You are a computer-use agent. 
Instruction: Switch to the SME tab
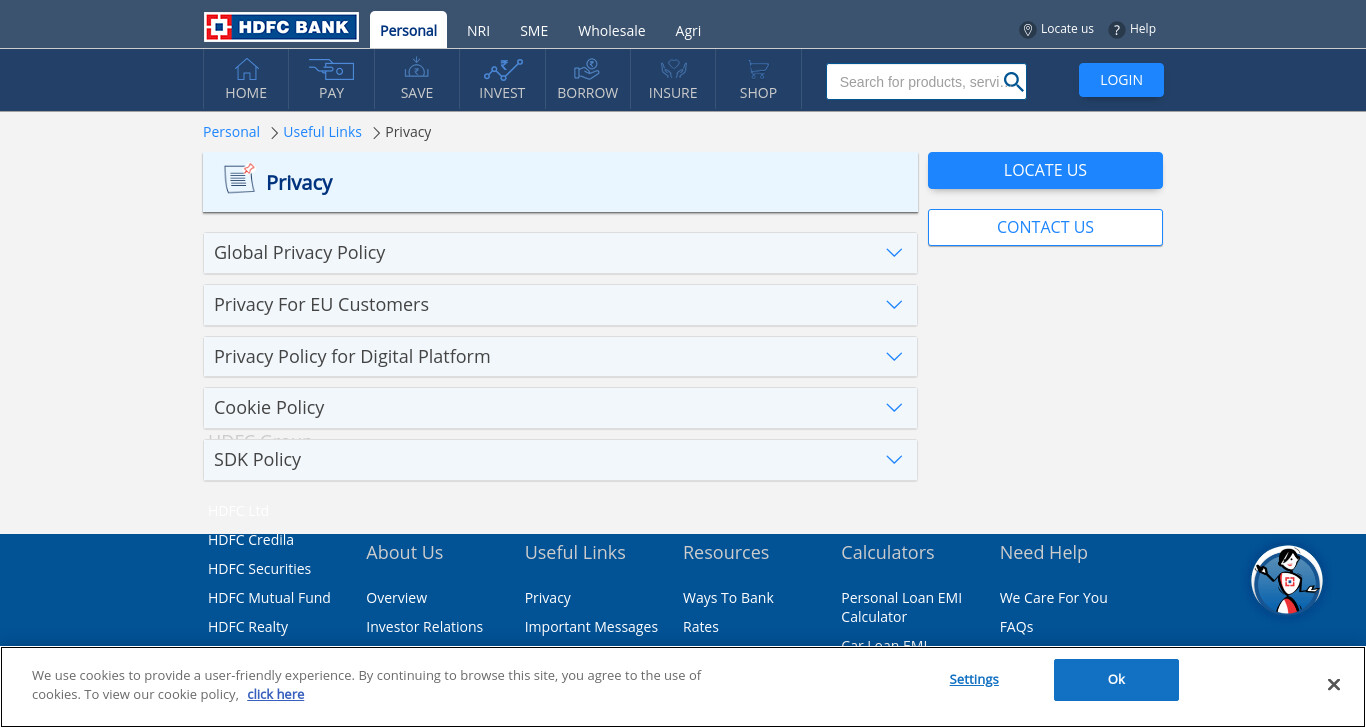pos(534,31)
